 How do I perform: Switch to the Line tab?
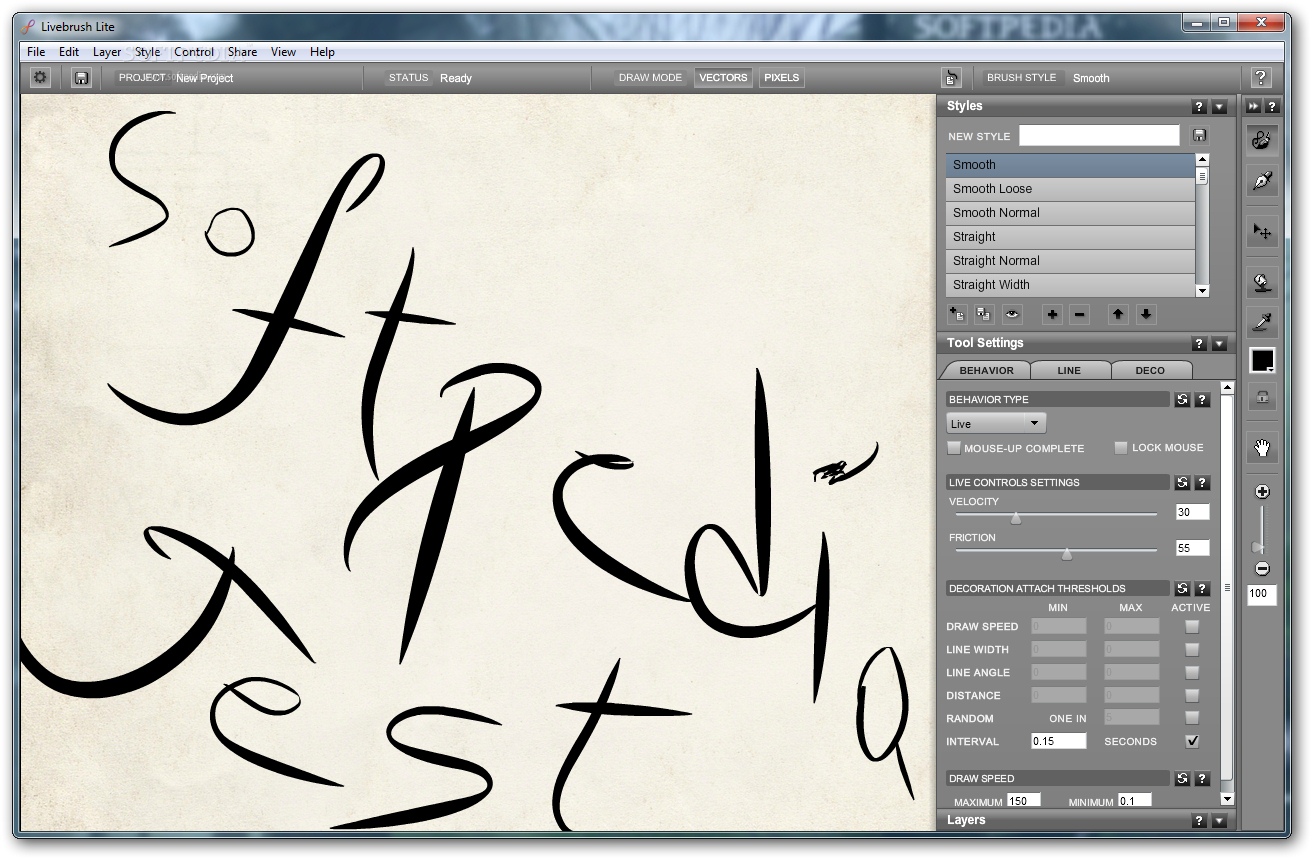point(1069,370)
